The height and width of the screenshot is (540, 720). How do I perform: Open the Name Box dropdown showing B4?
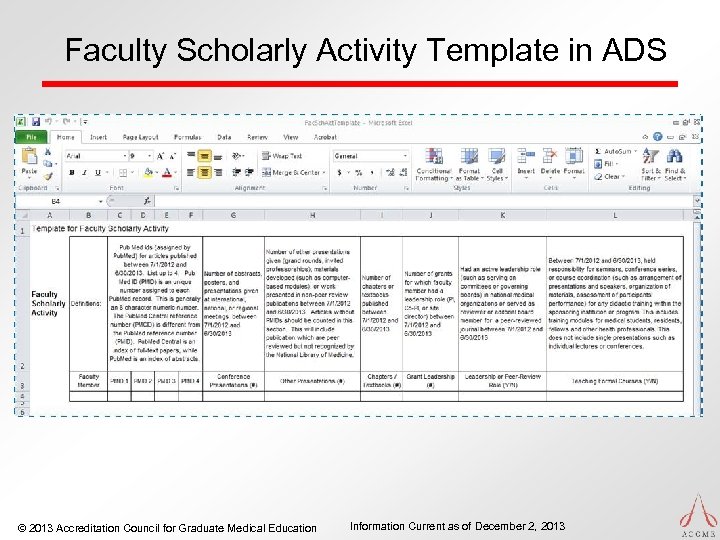100,202
